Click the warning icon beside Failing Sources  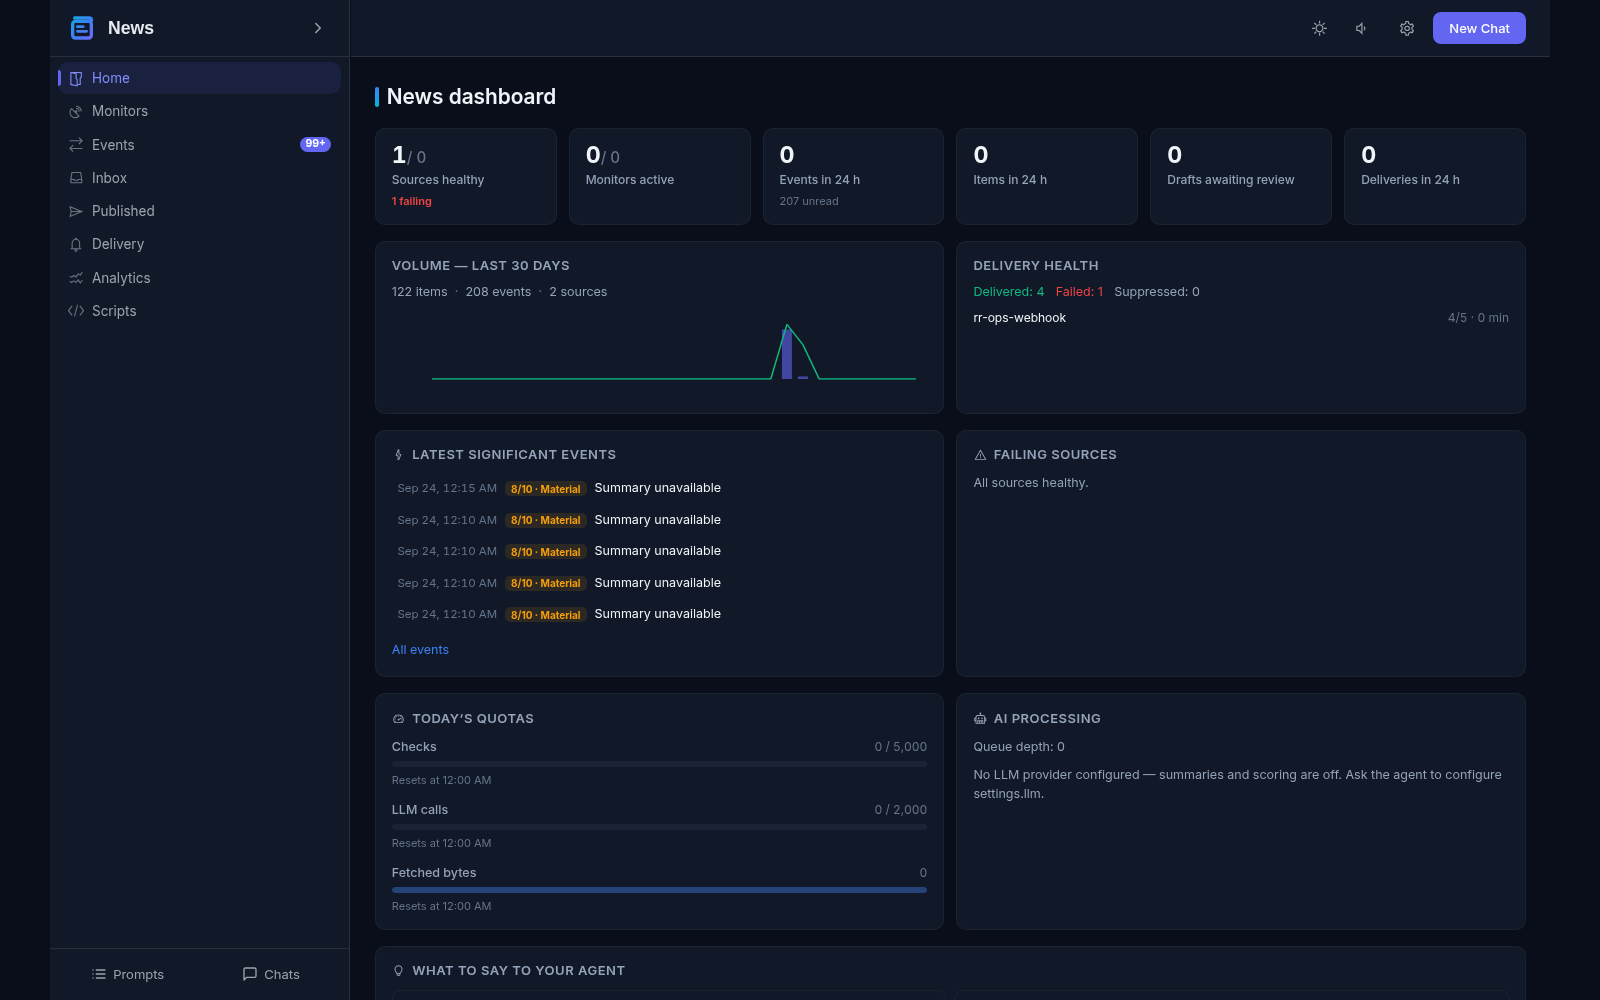coord(980,455)
